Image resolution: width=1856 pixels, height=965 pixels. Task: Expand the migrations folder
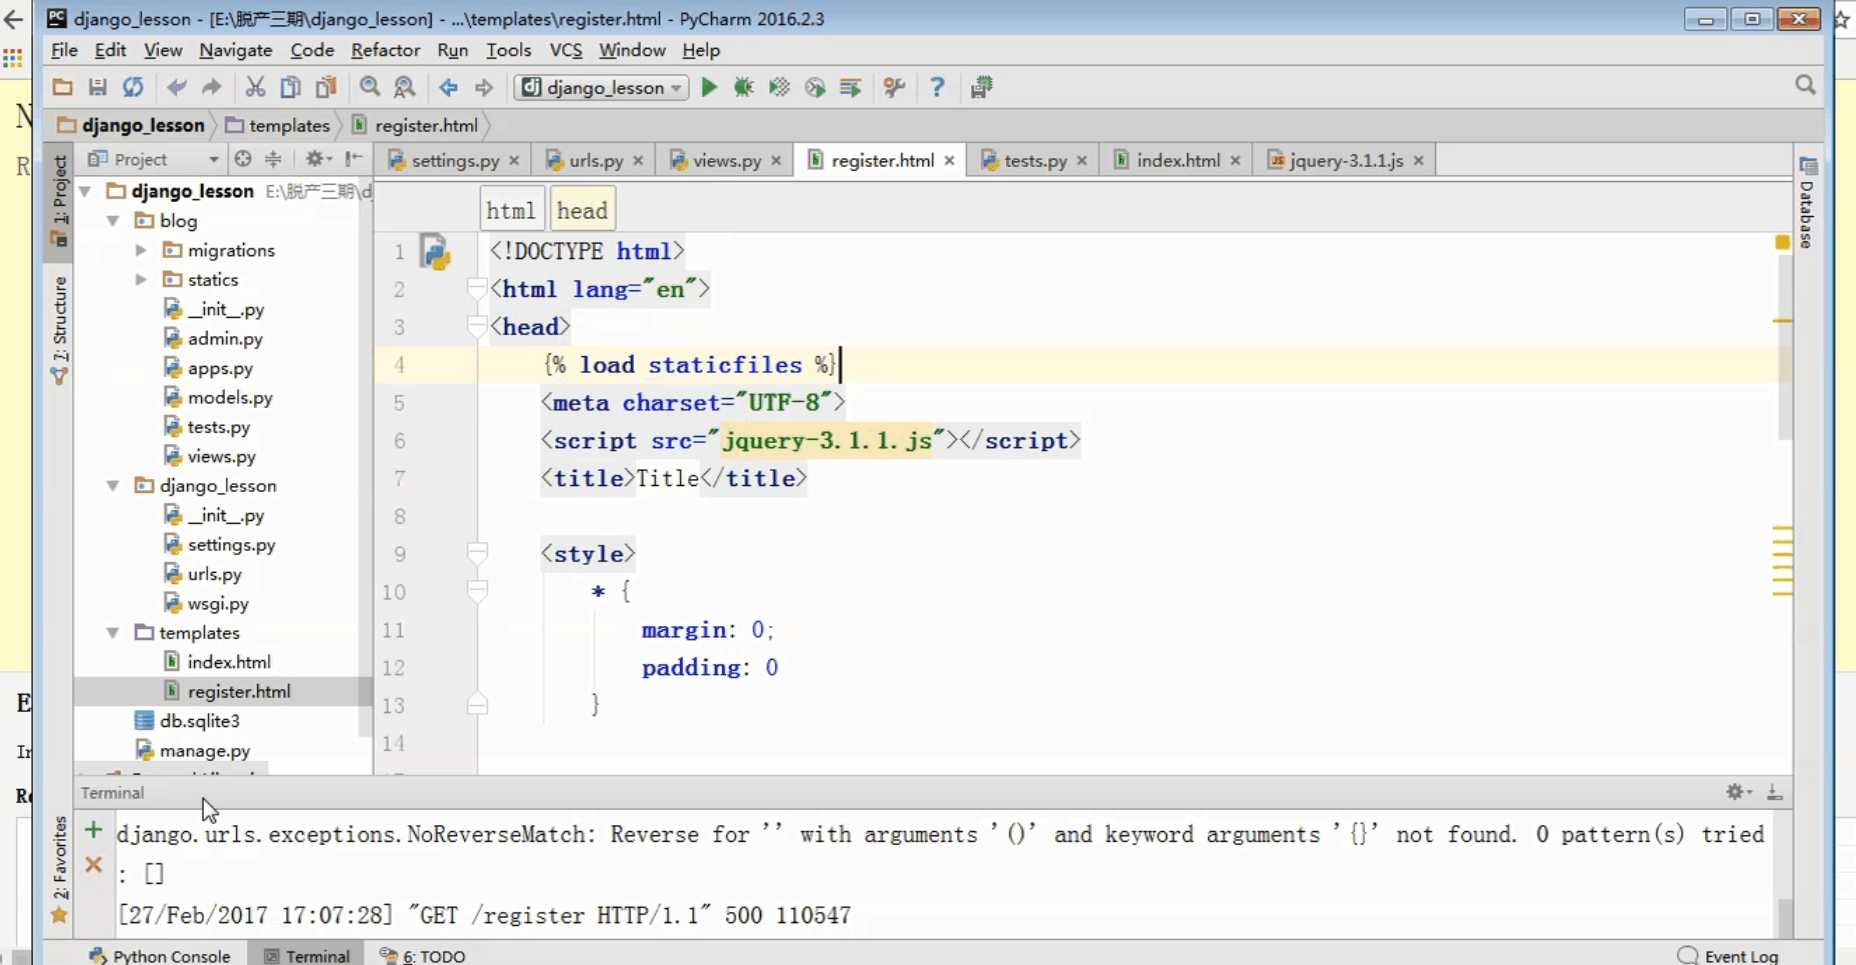coord(141,250)
